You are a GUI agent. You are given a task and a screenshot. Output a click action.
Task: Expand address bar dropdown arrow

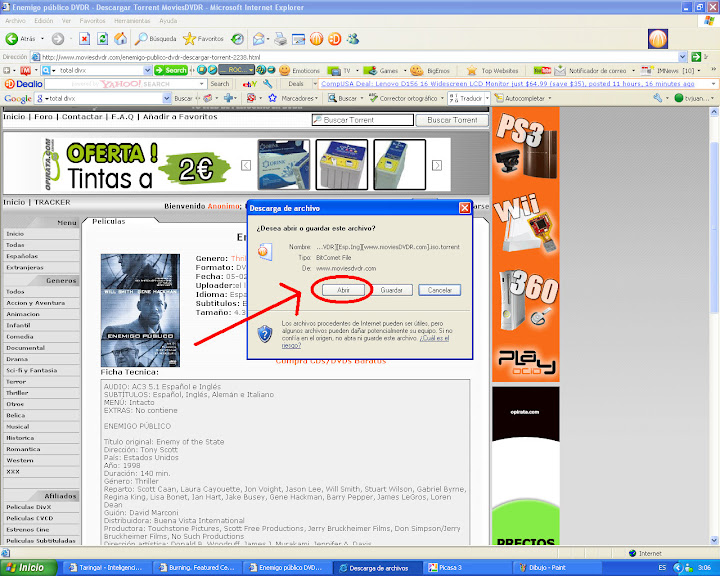coord(682,57)
